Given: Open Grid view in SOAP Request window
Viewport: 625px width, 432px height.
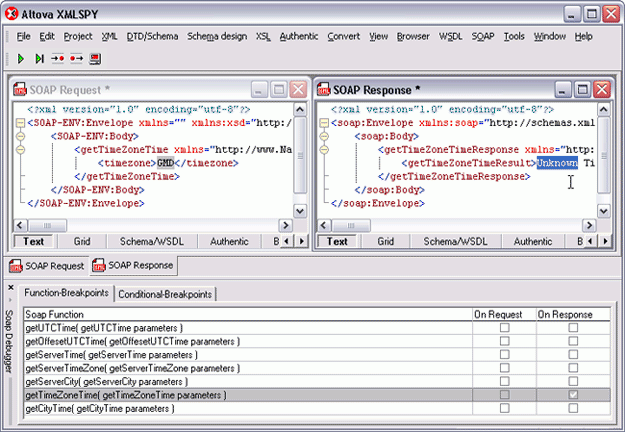Looking at the screenshot, I should tap(82, 242).
